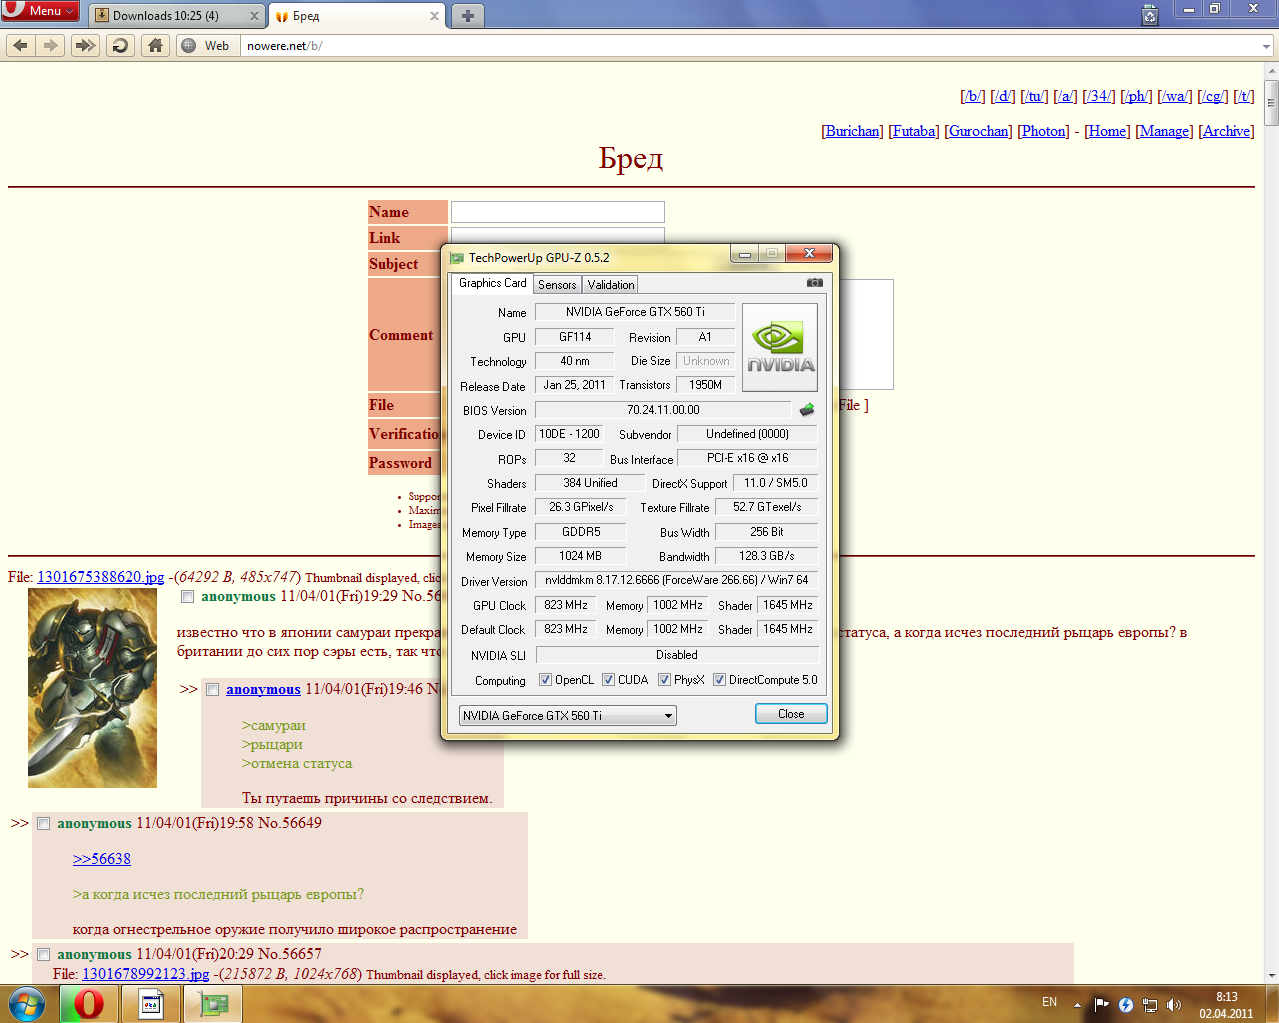Open the Validation tab in GPU-Z
Screen dimensions: 1279x1023
(611, 285)
